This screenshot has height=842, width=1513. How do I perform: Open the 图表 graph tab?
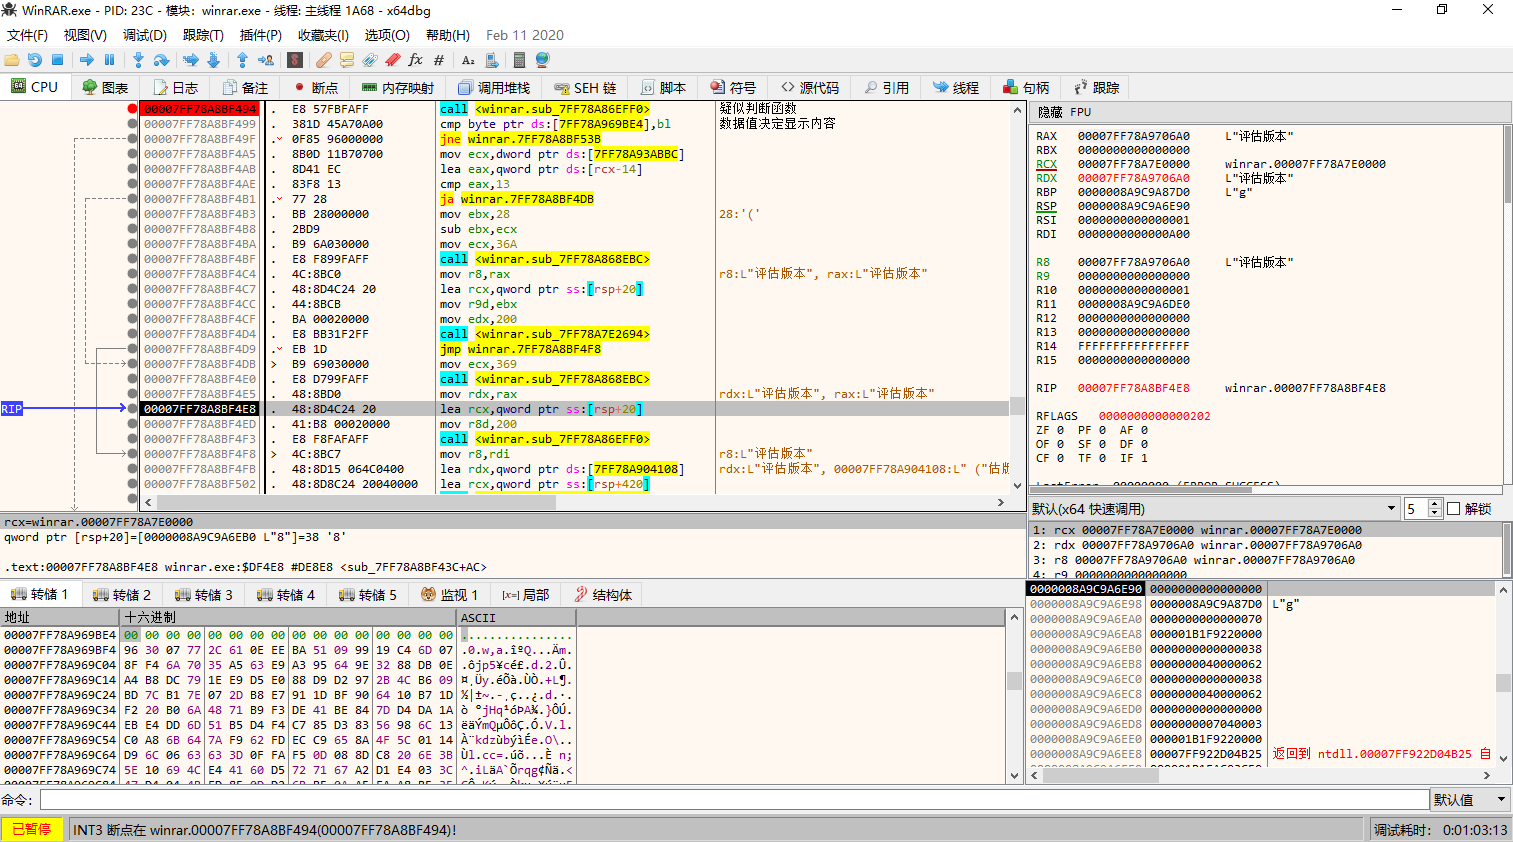[x=106, y=88]
